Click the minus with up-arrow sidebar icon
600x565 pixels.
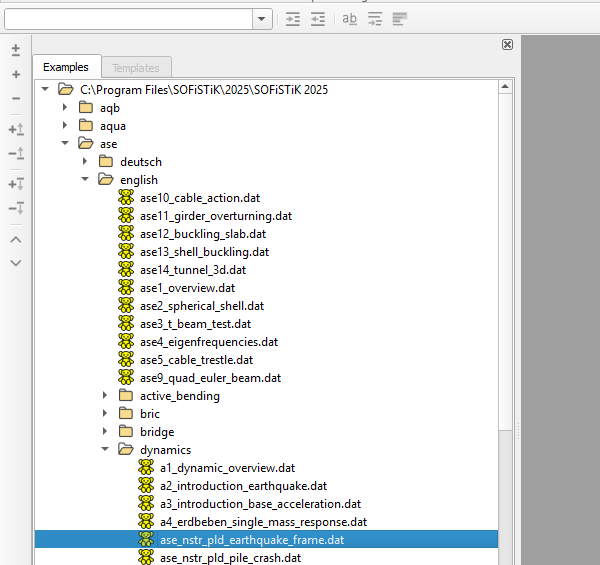(16, 153)
